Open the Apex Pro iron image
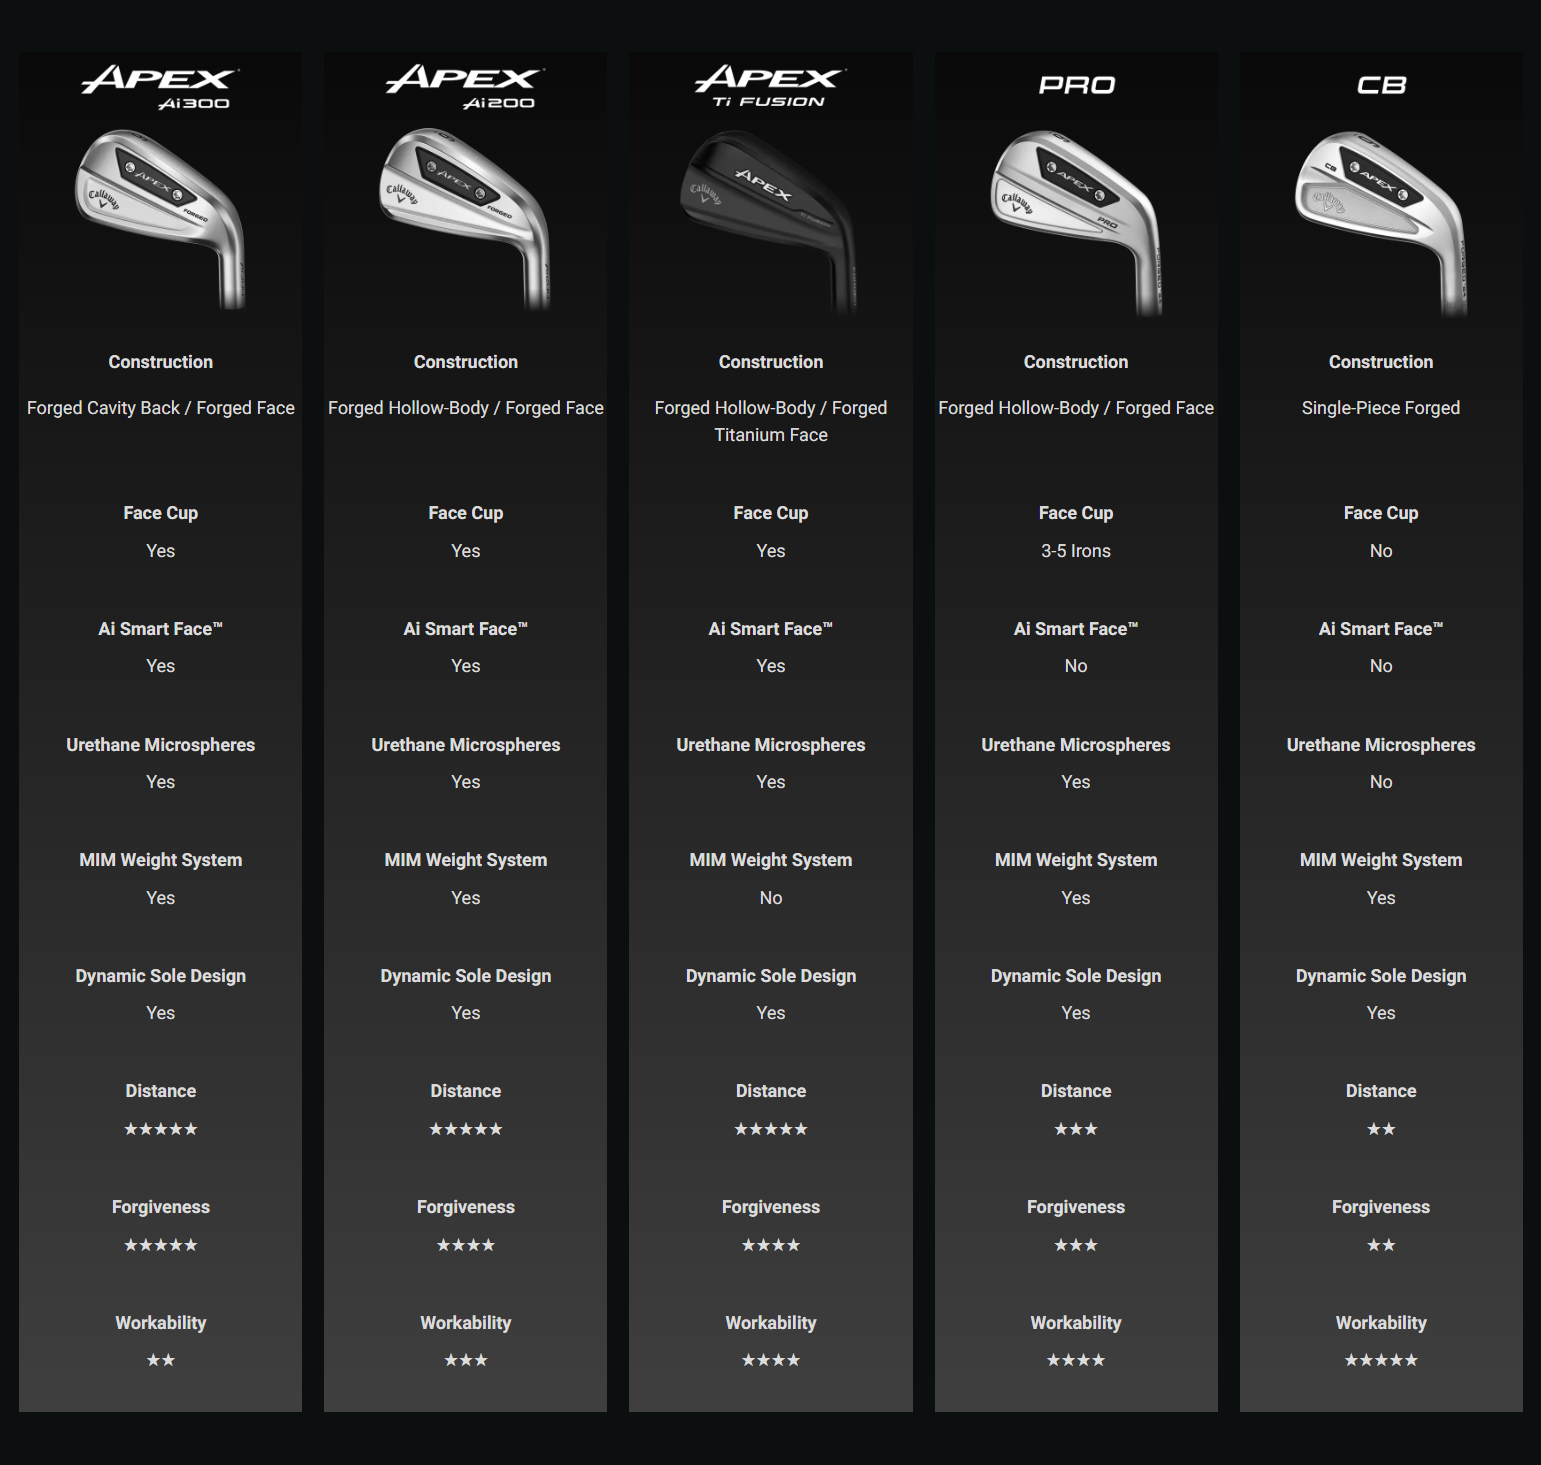 pyautogui.click(x=1078, y=222)
